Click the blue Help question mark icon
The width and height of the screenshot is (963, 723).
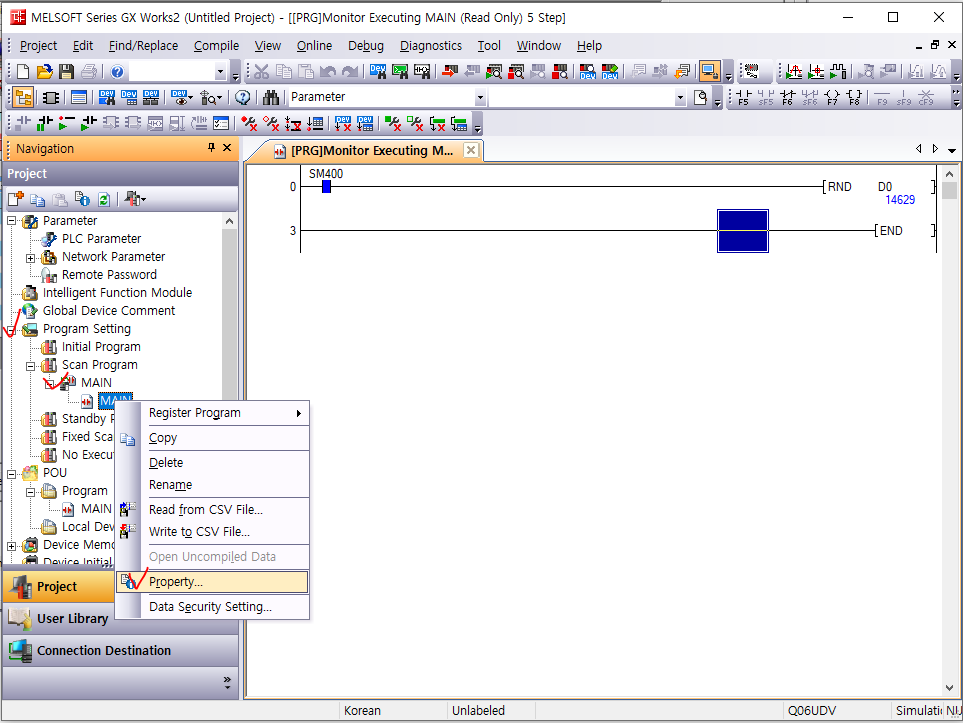(117, 72)
